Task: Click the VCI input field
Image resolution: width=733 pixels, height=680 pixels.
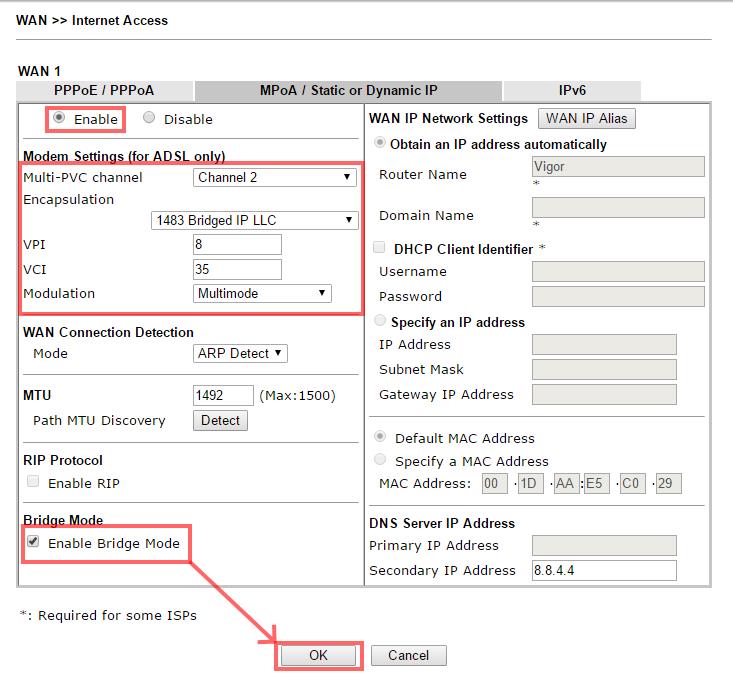Action: 237,269
